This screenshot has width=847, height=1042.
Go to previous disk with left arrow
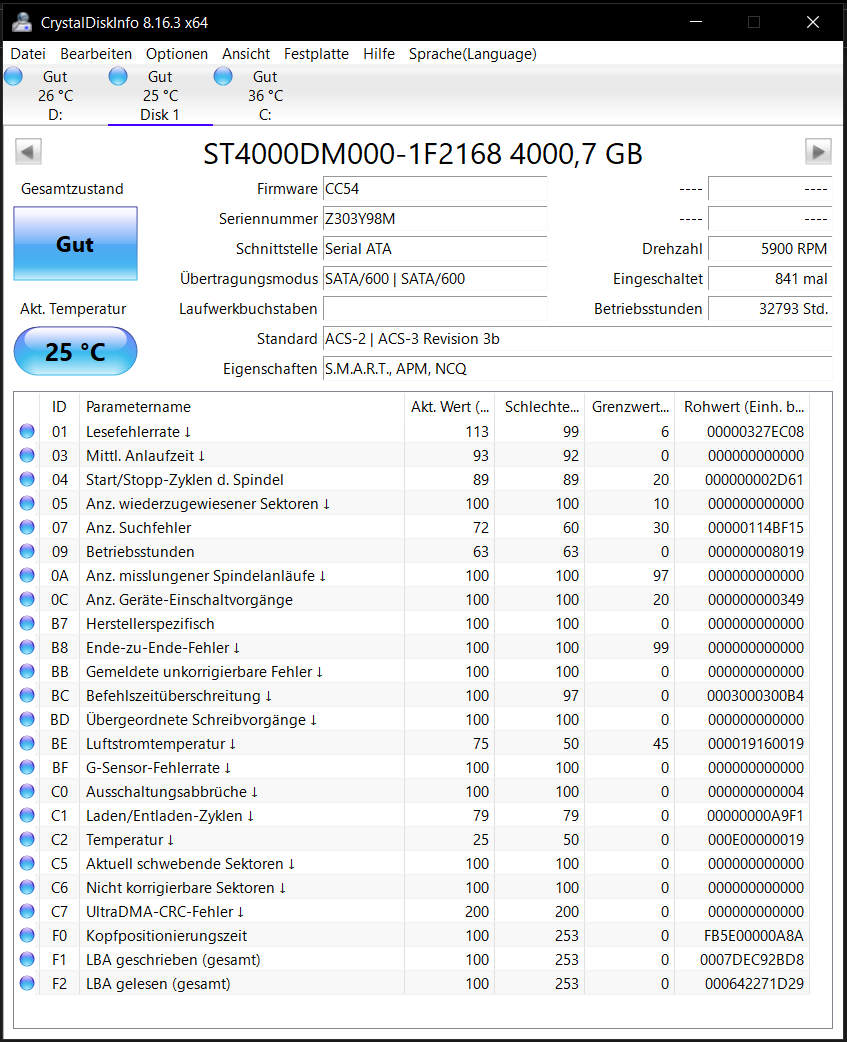29,152
